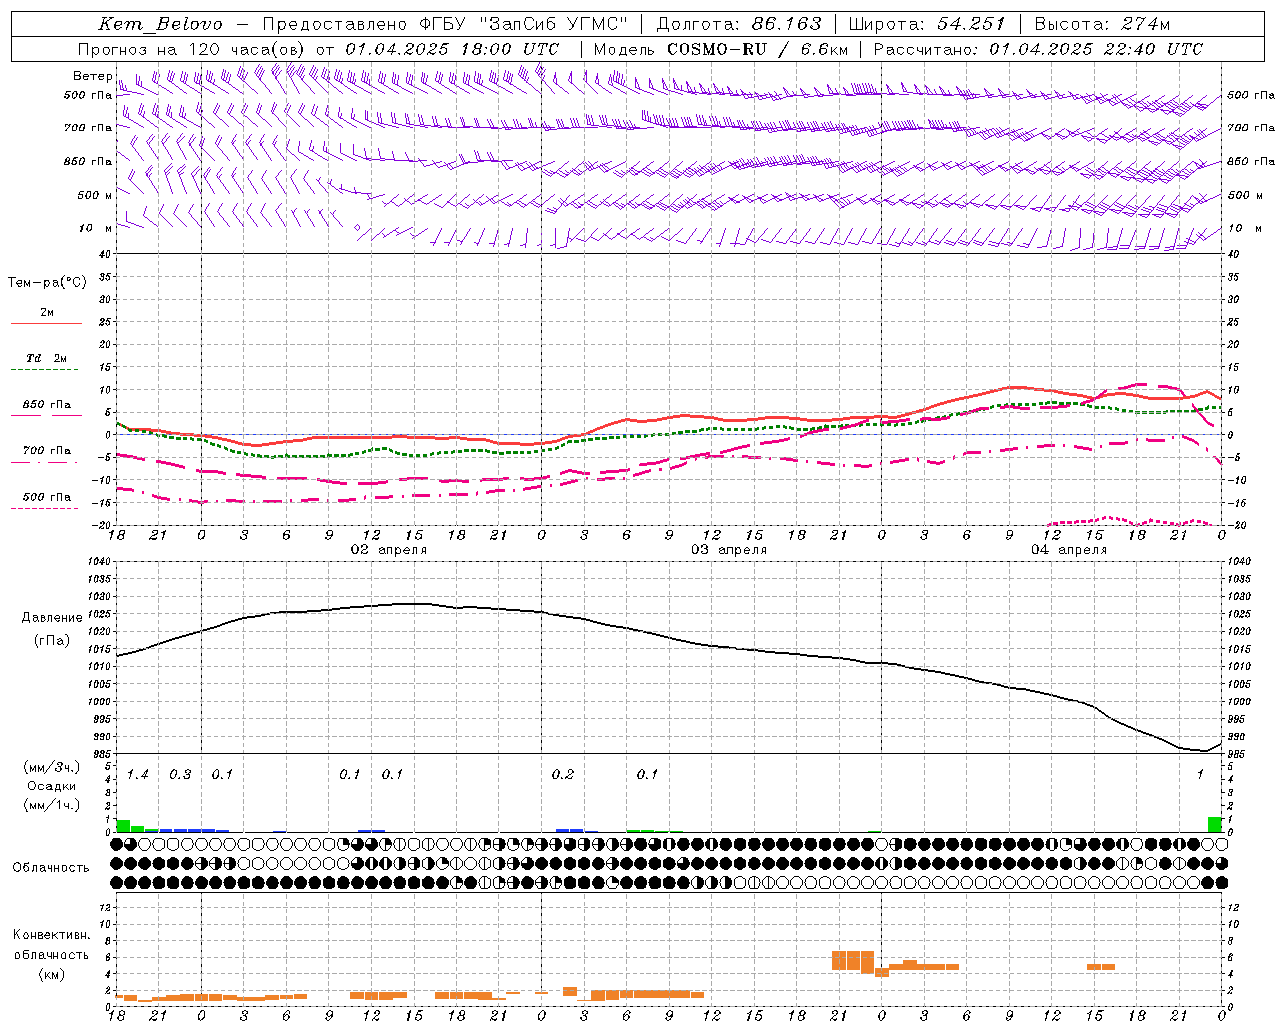Viewport: 1280px width, 1024px height.
Task: Click the "02 апреля" date label
Action: [x=388, y=550]
